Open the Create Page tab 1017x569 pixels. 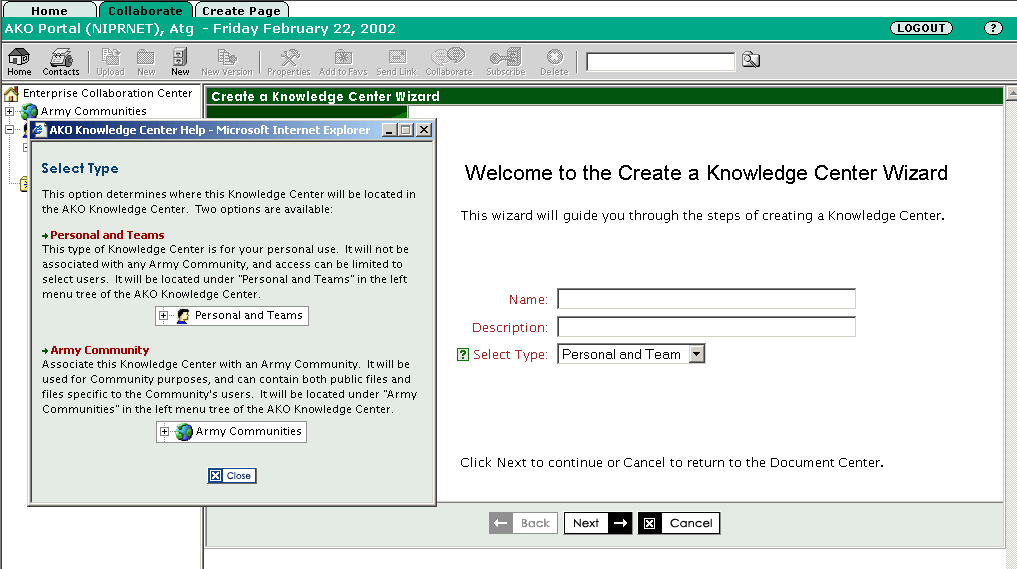pos(241,11)
